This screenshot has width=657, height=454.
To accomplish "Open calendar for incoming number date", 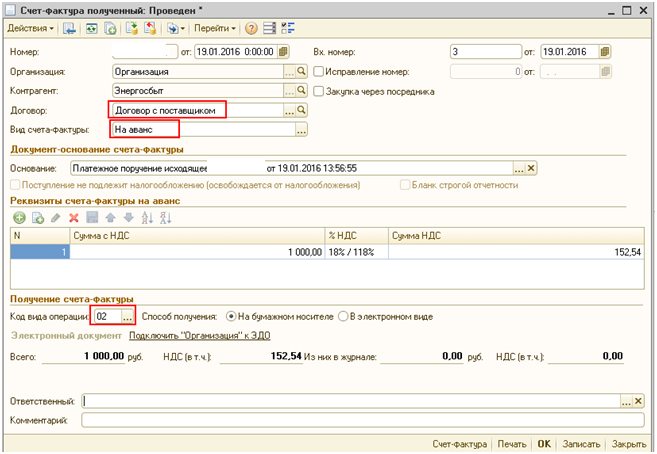I will click(605, 52).
